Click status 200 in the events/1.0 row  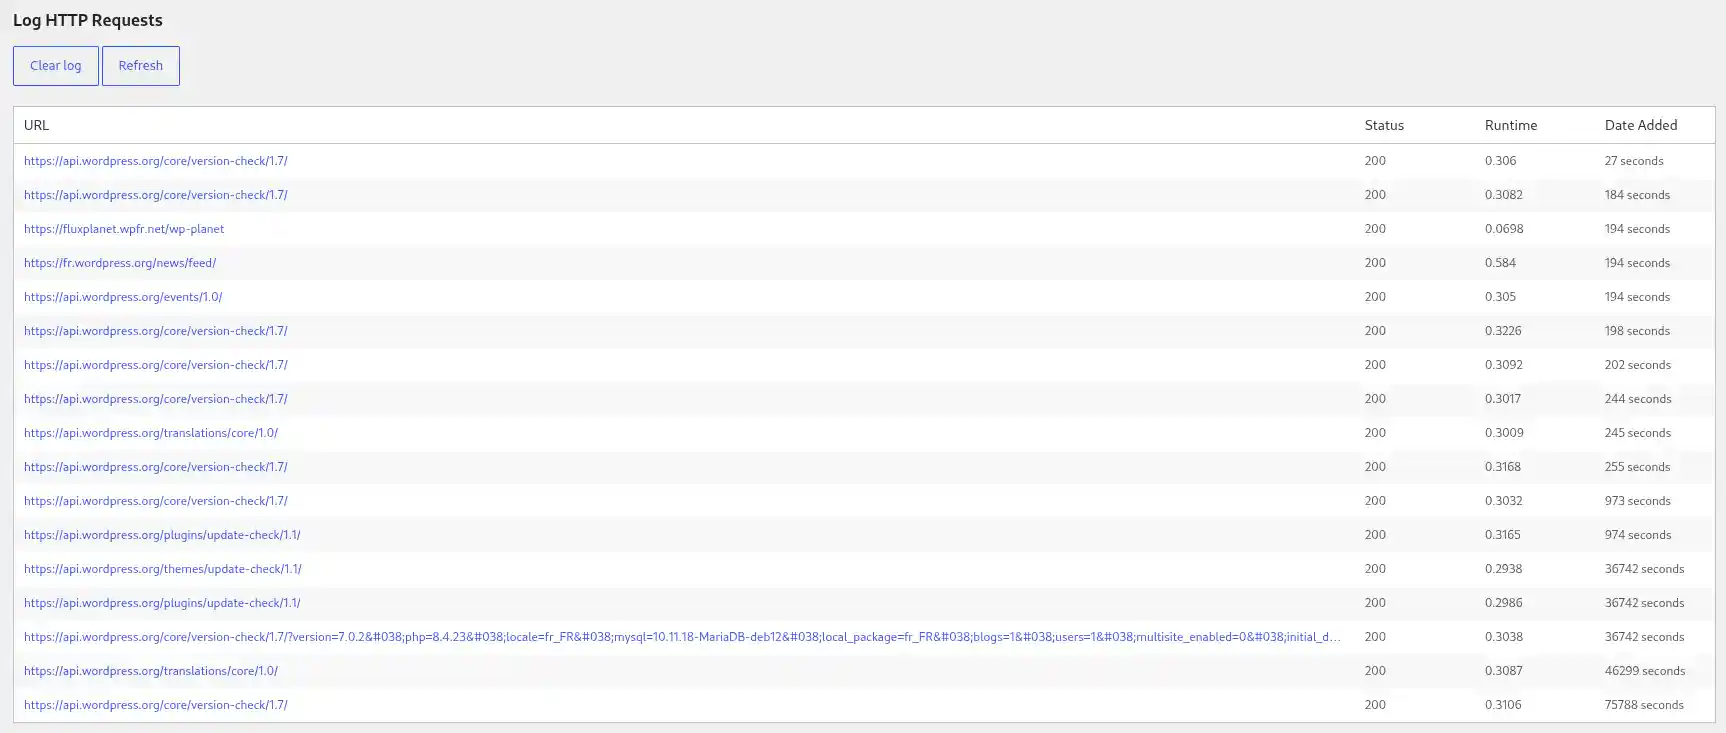point(1375,297)
